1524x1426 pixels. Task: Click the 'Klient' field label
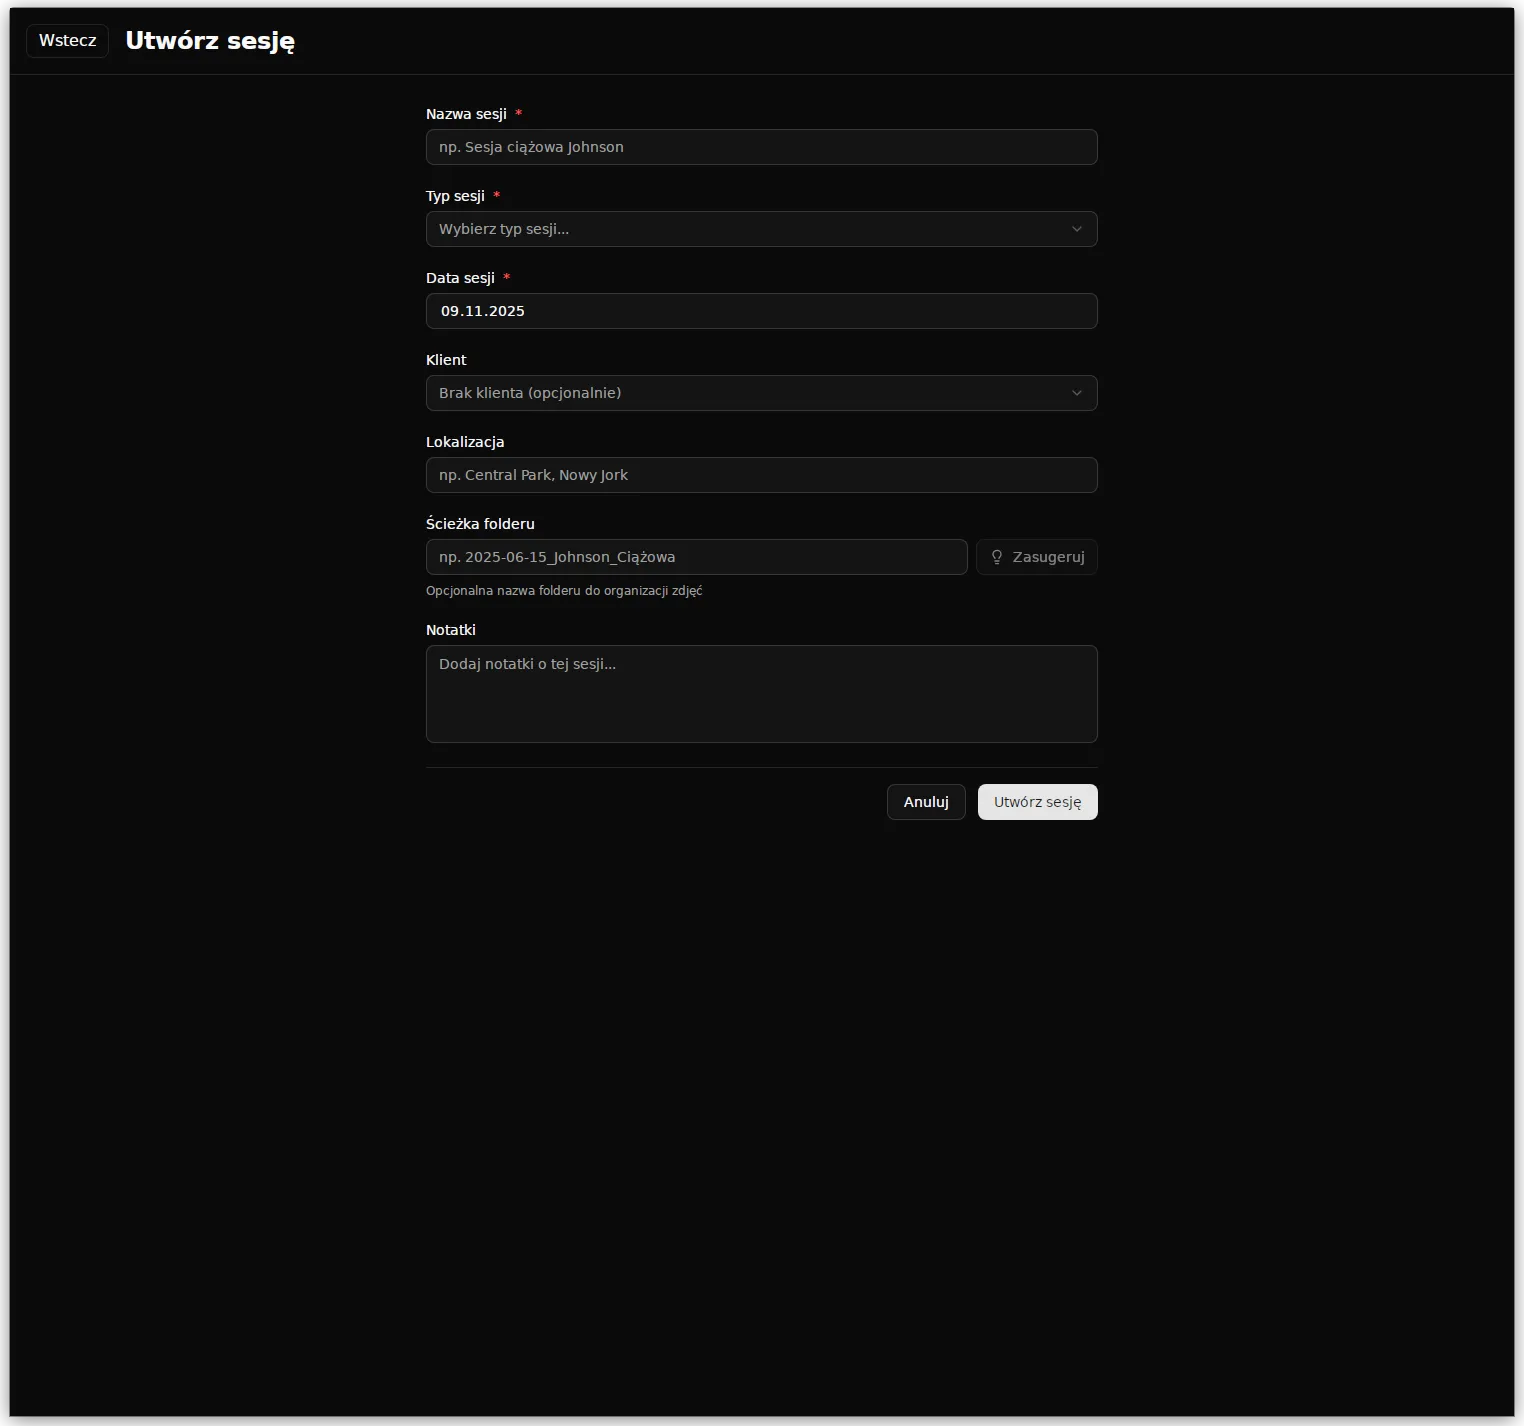tap(446, 360)
